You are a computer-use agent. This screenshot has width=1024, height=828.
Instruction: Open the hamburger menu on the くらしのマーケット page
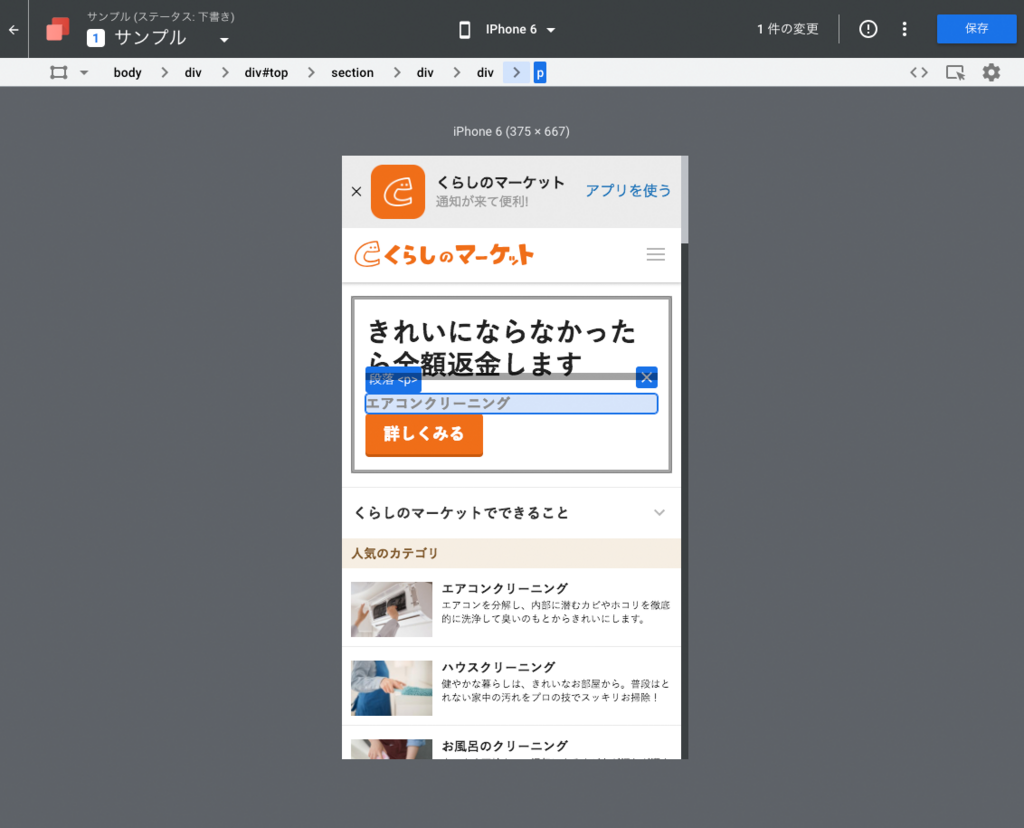tap(656, 254)
